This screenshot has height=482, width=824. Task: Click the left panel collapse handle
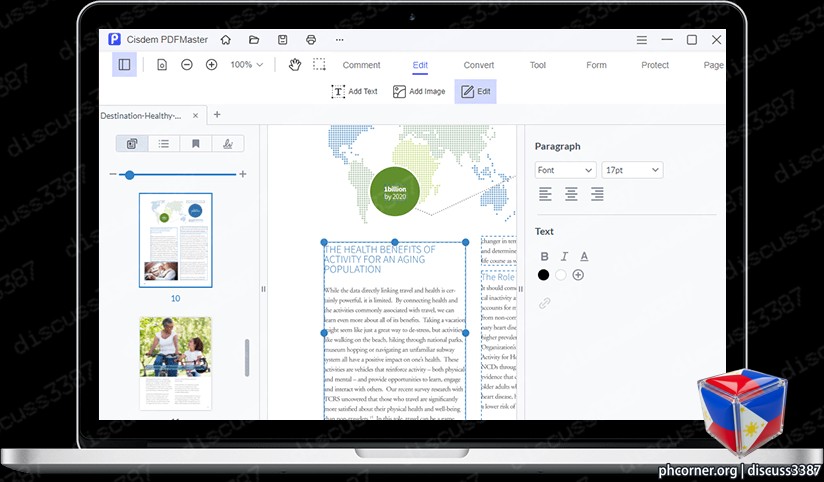click(263, 289)
